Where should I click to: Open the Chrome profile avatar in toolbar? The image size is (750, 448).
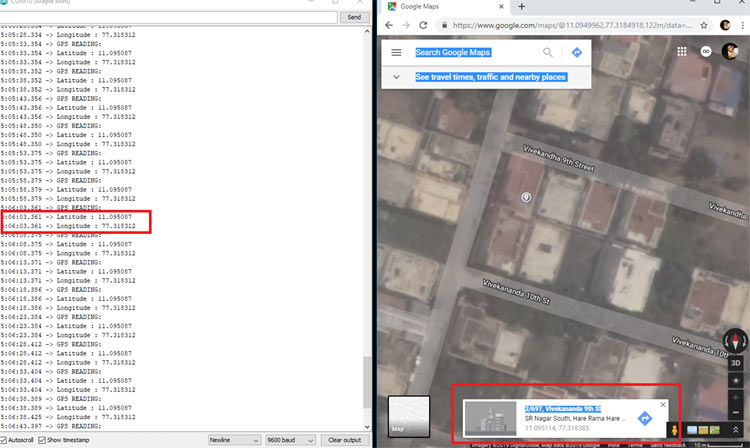(725, 25)
